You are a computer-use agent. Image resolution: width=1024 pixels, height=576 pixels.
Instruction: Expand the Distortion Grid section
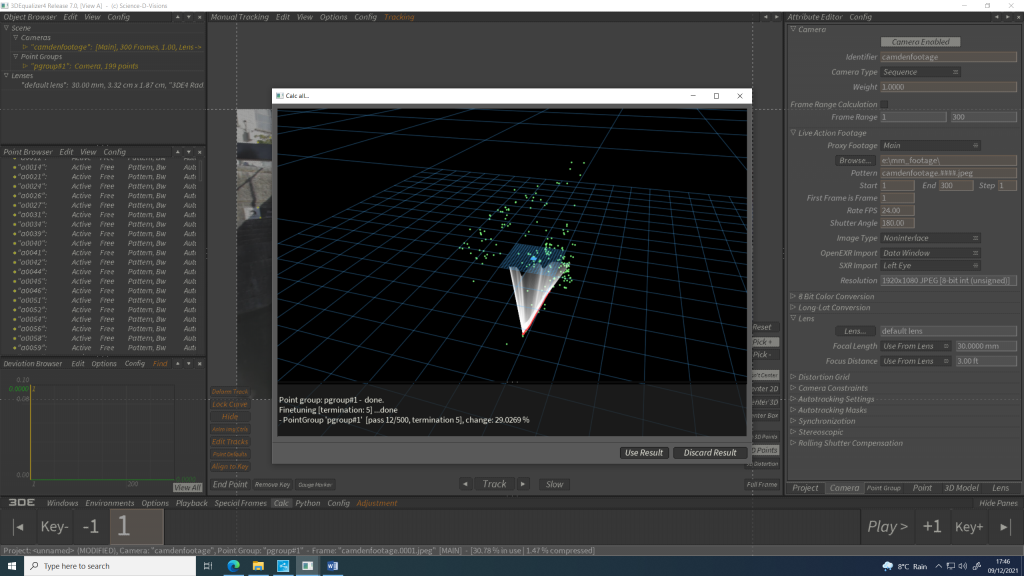793,377
